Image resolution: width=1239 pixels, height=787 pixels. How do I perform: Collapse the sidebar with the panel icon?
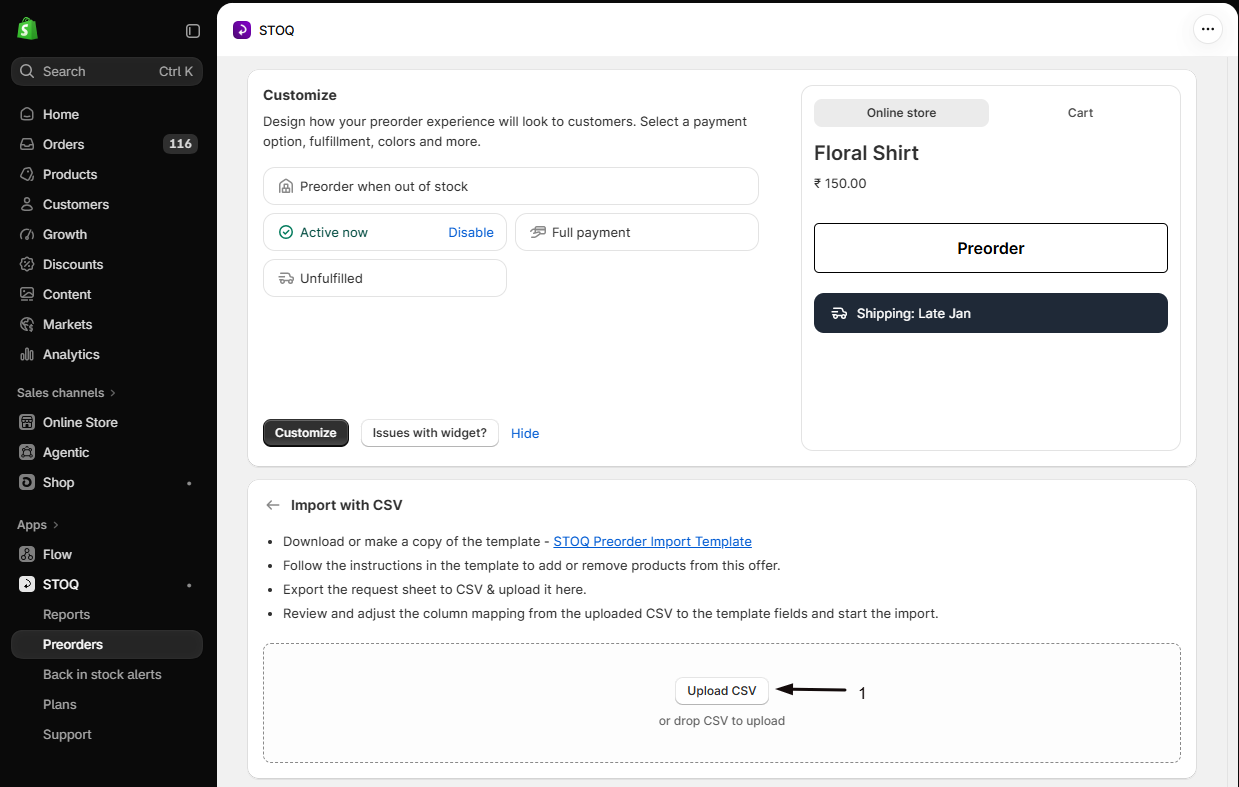pyautogui.click(x=193, y=31)
